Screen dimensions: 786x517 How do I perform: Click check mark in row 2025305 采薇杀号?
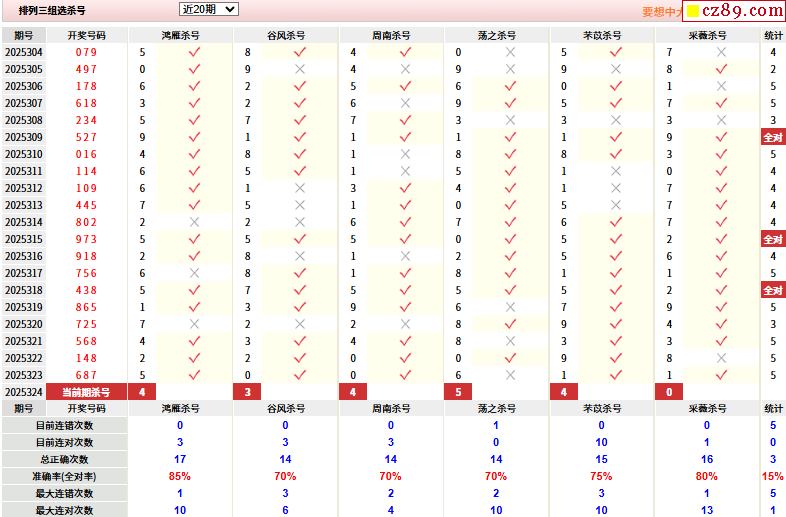(721, 69)
